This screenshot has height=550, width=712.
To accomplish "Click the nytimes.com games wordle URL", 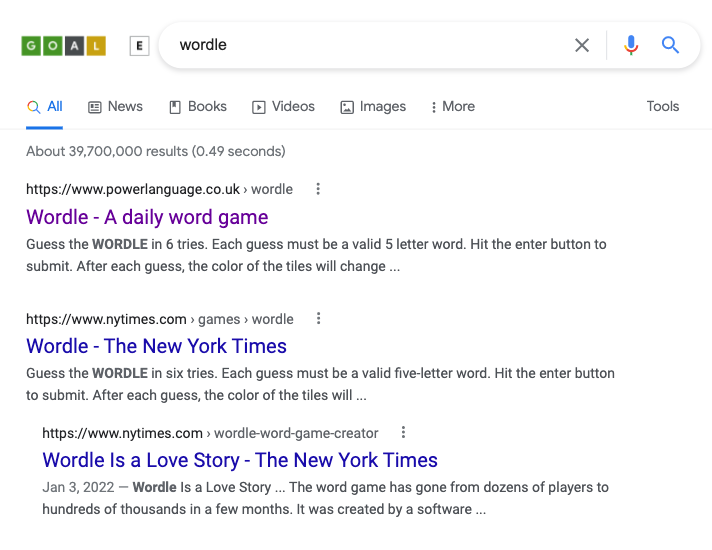I will (160, 319).
